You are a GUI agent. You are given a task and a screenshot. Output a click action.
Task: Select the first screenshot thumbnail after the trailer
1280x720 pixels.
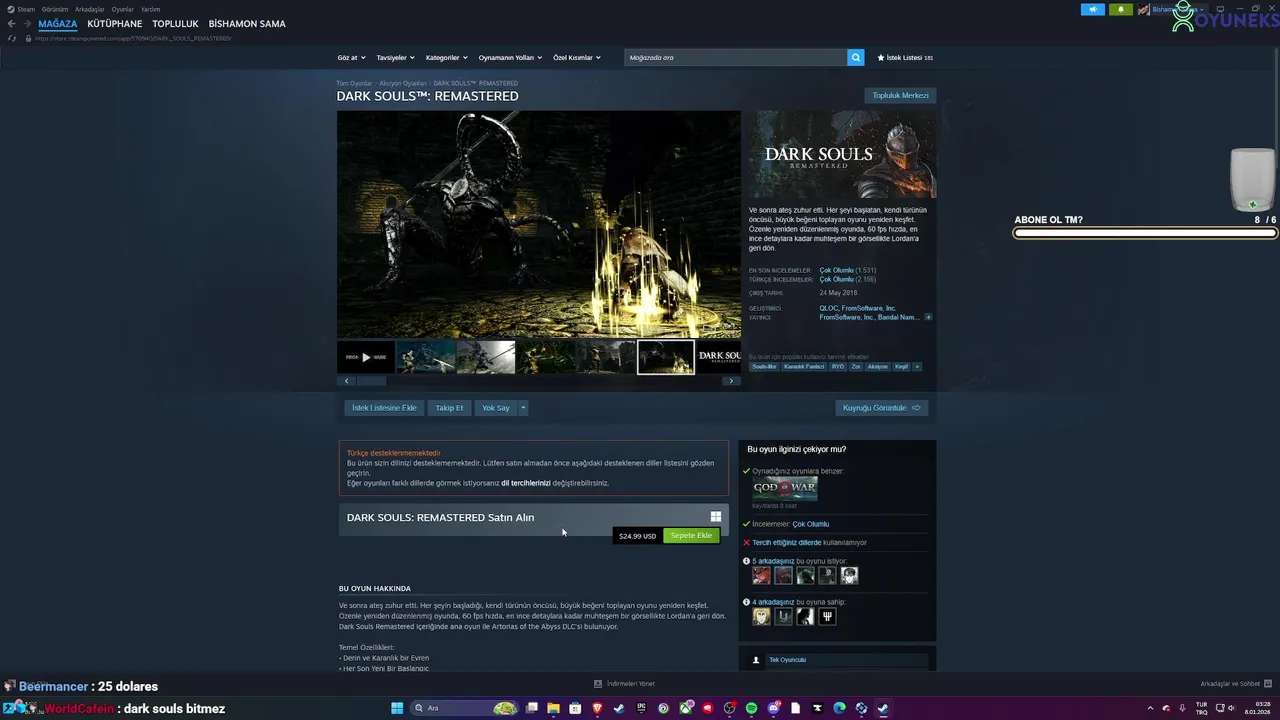pyautogui.click(x=427, y=357)
